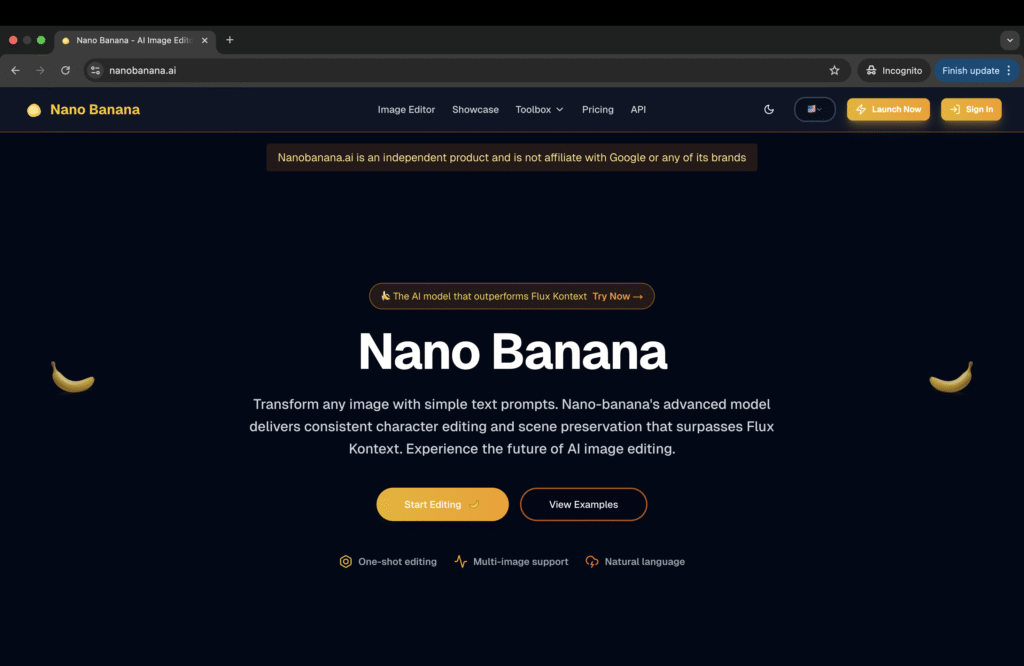Bookmark this page with the star icon
The width and height of the screenshot is (1024, 666).
834,71
